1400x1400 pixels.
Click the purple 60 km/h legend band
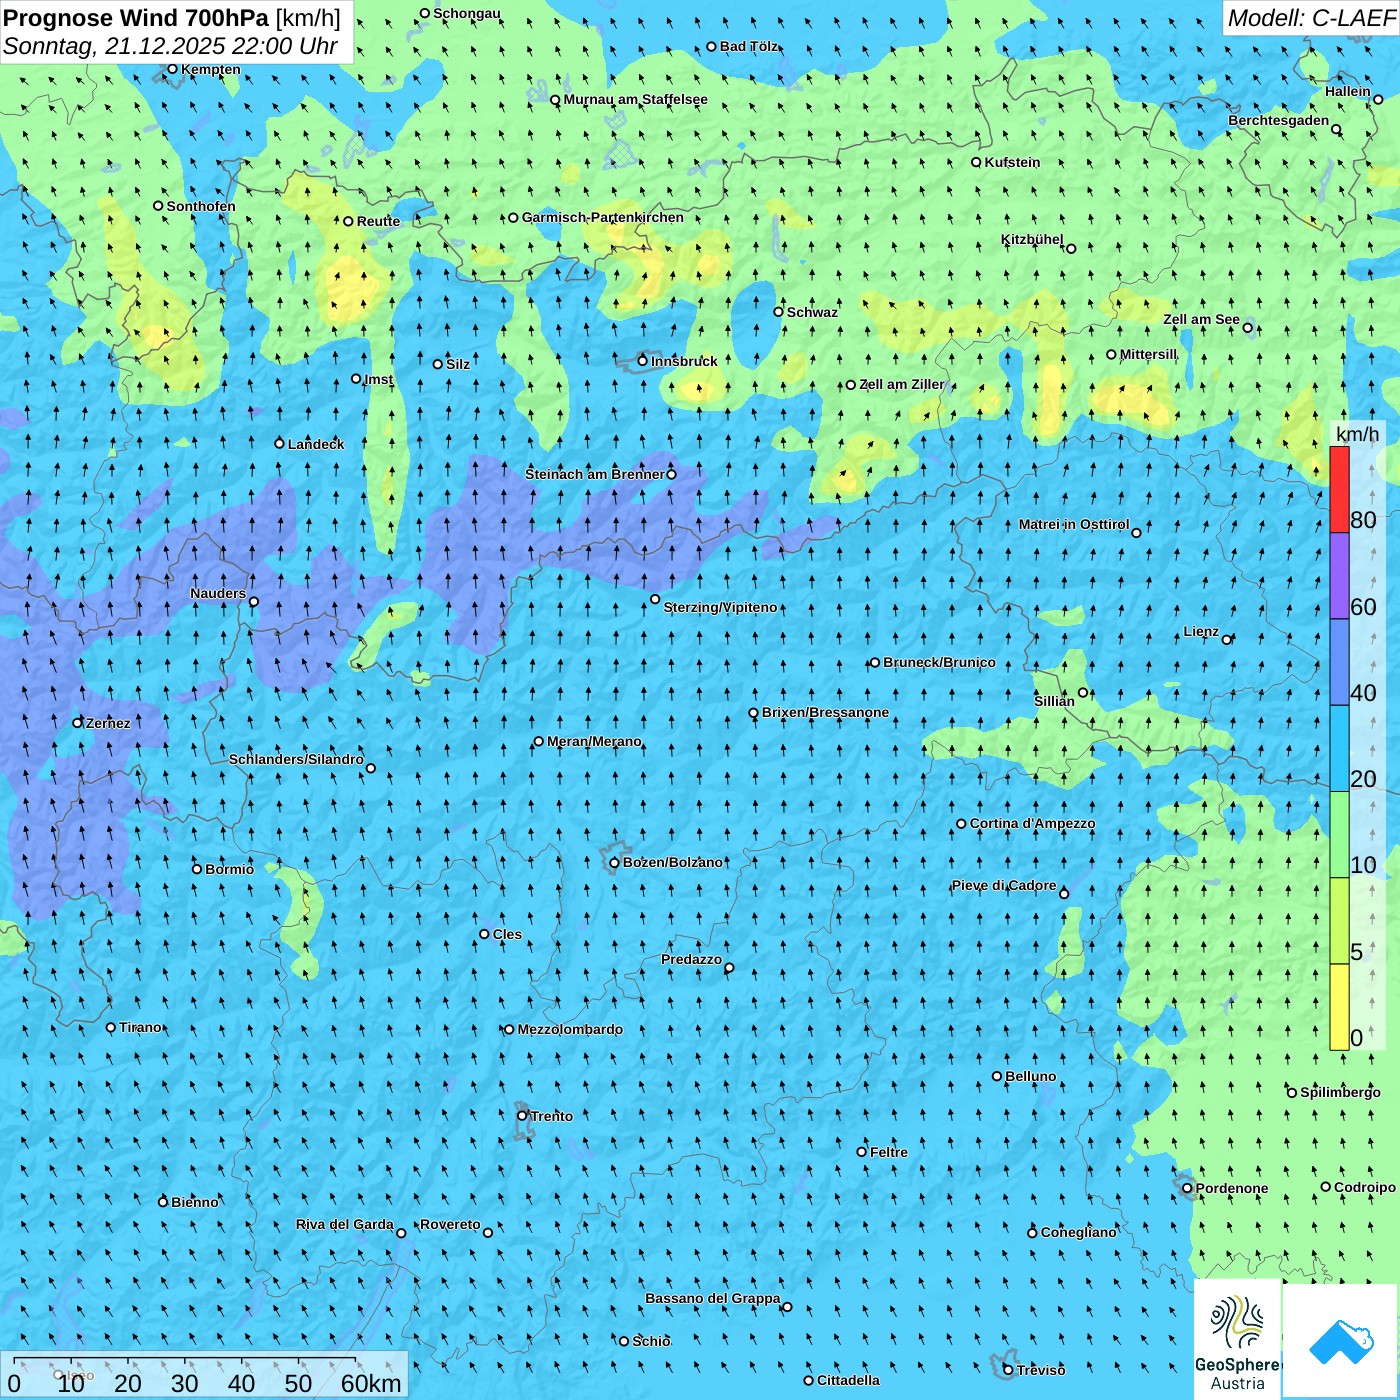[1339, 576]
